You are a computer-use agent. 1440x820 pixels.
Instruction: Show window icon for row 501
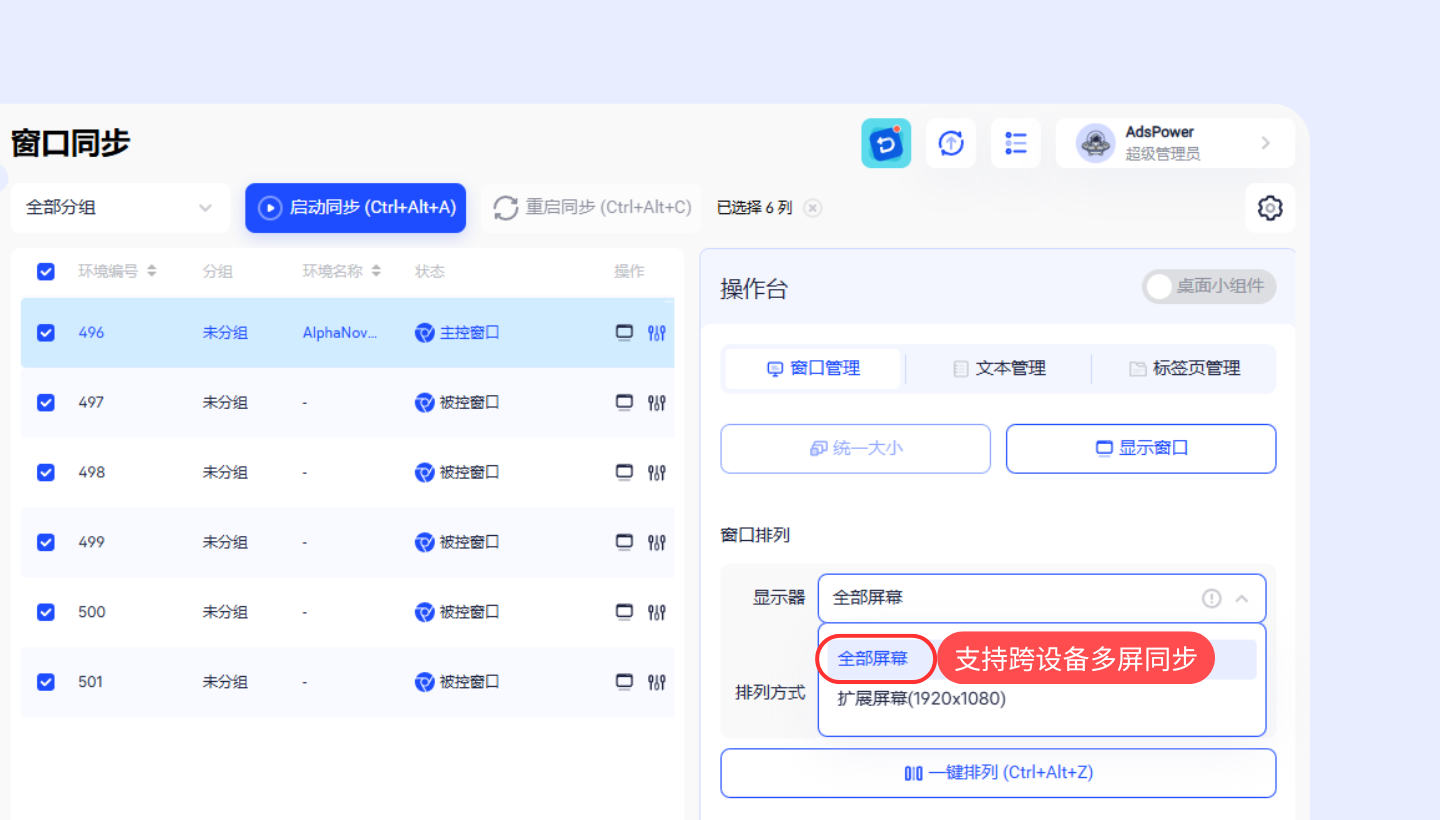click(624, 682)
